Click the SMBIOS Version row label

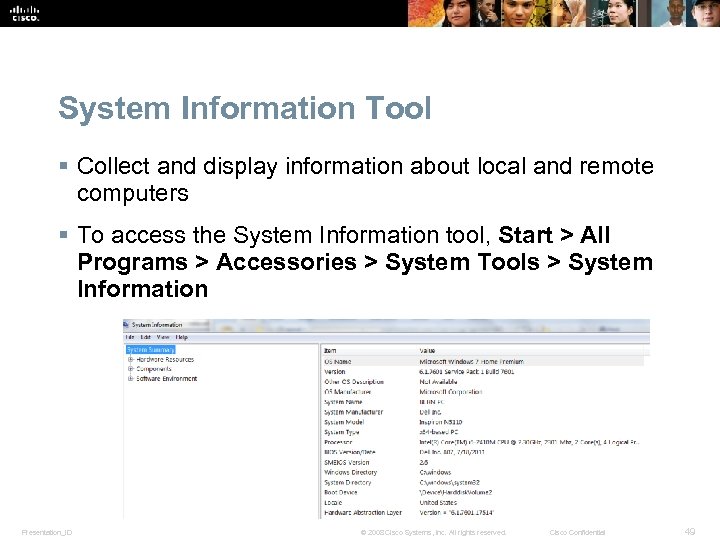pyautogui.click(x=347, y=462)
